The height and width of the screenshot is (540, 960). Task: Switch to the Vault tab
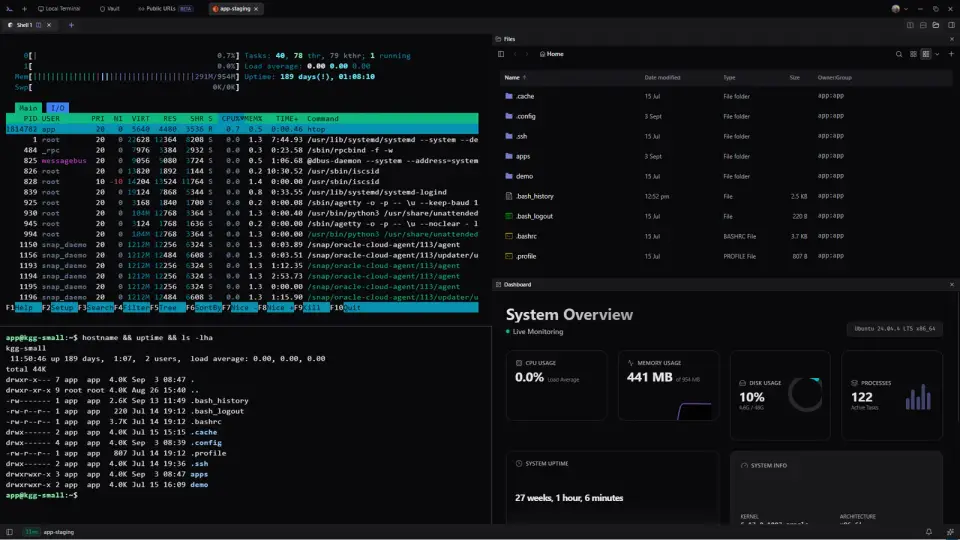(x=110, y=9)
